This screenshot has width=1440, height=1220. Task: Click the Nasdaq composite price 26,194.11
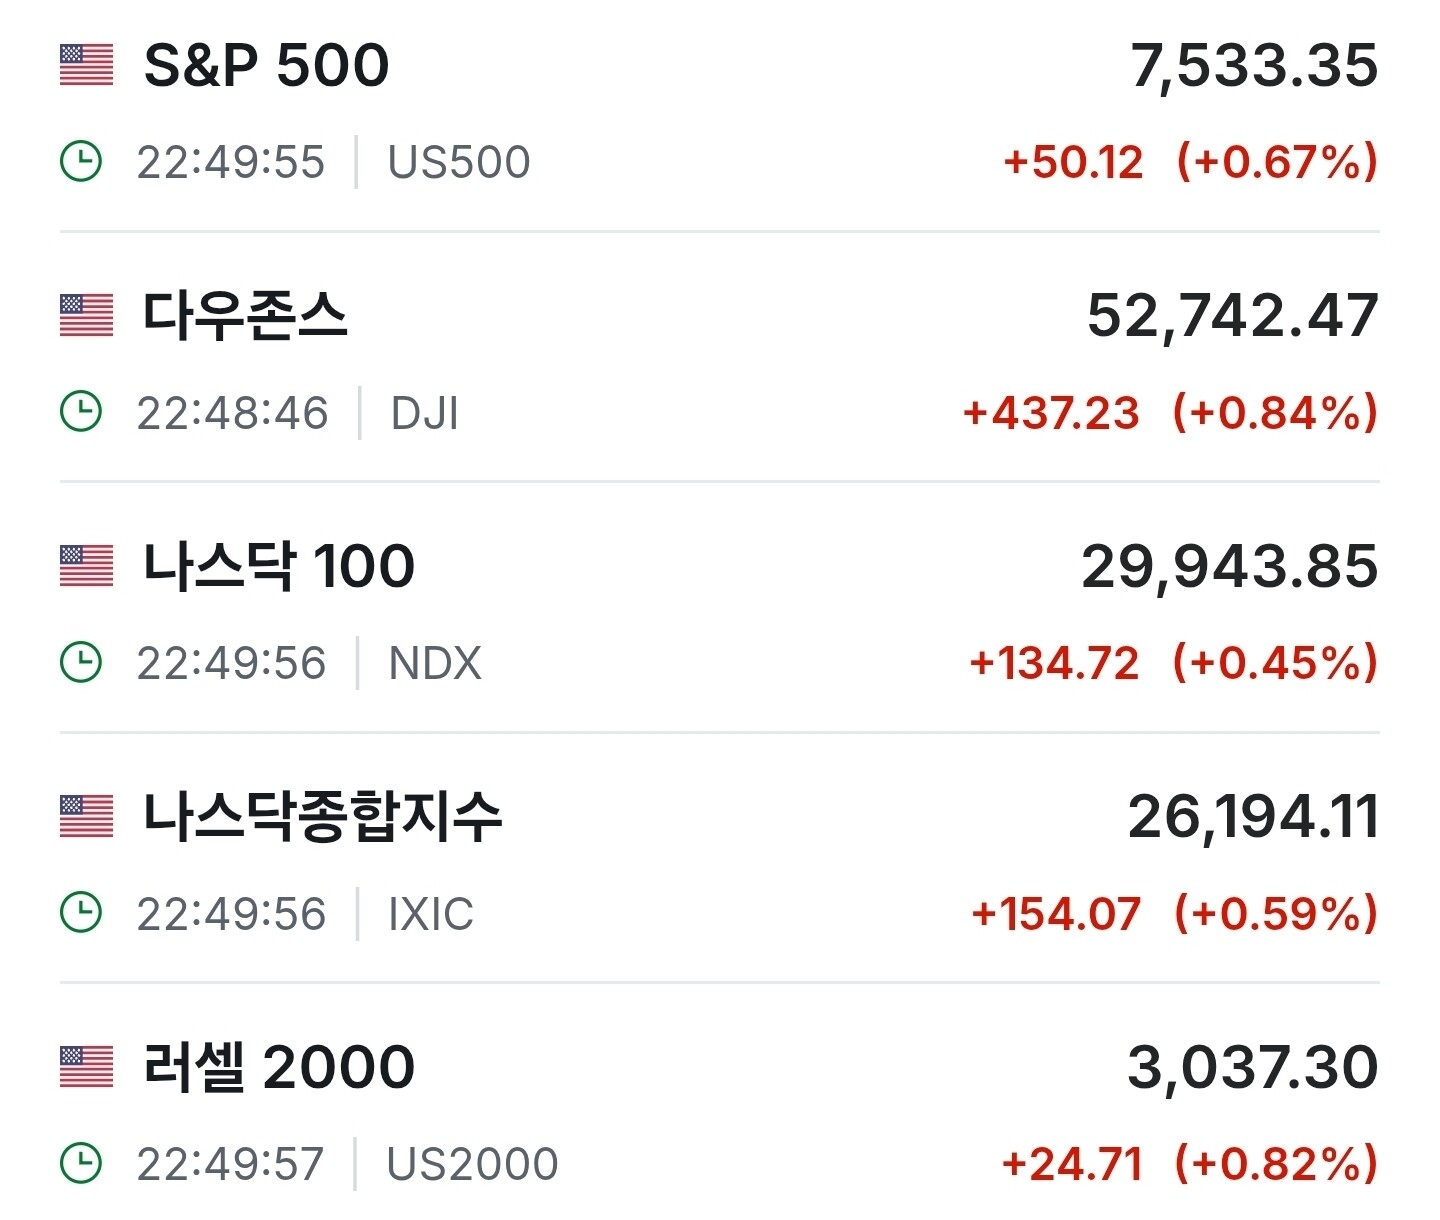pyautogui.click(x=1254, y=818)
